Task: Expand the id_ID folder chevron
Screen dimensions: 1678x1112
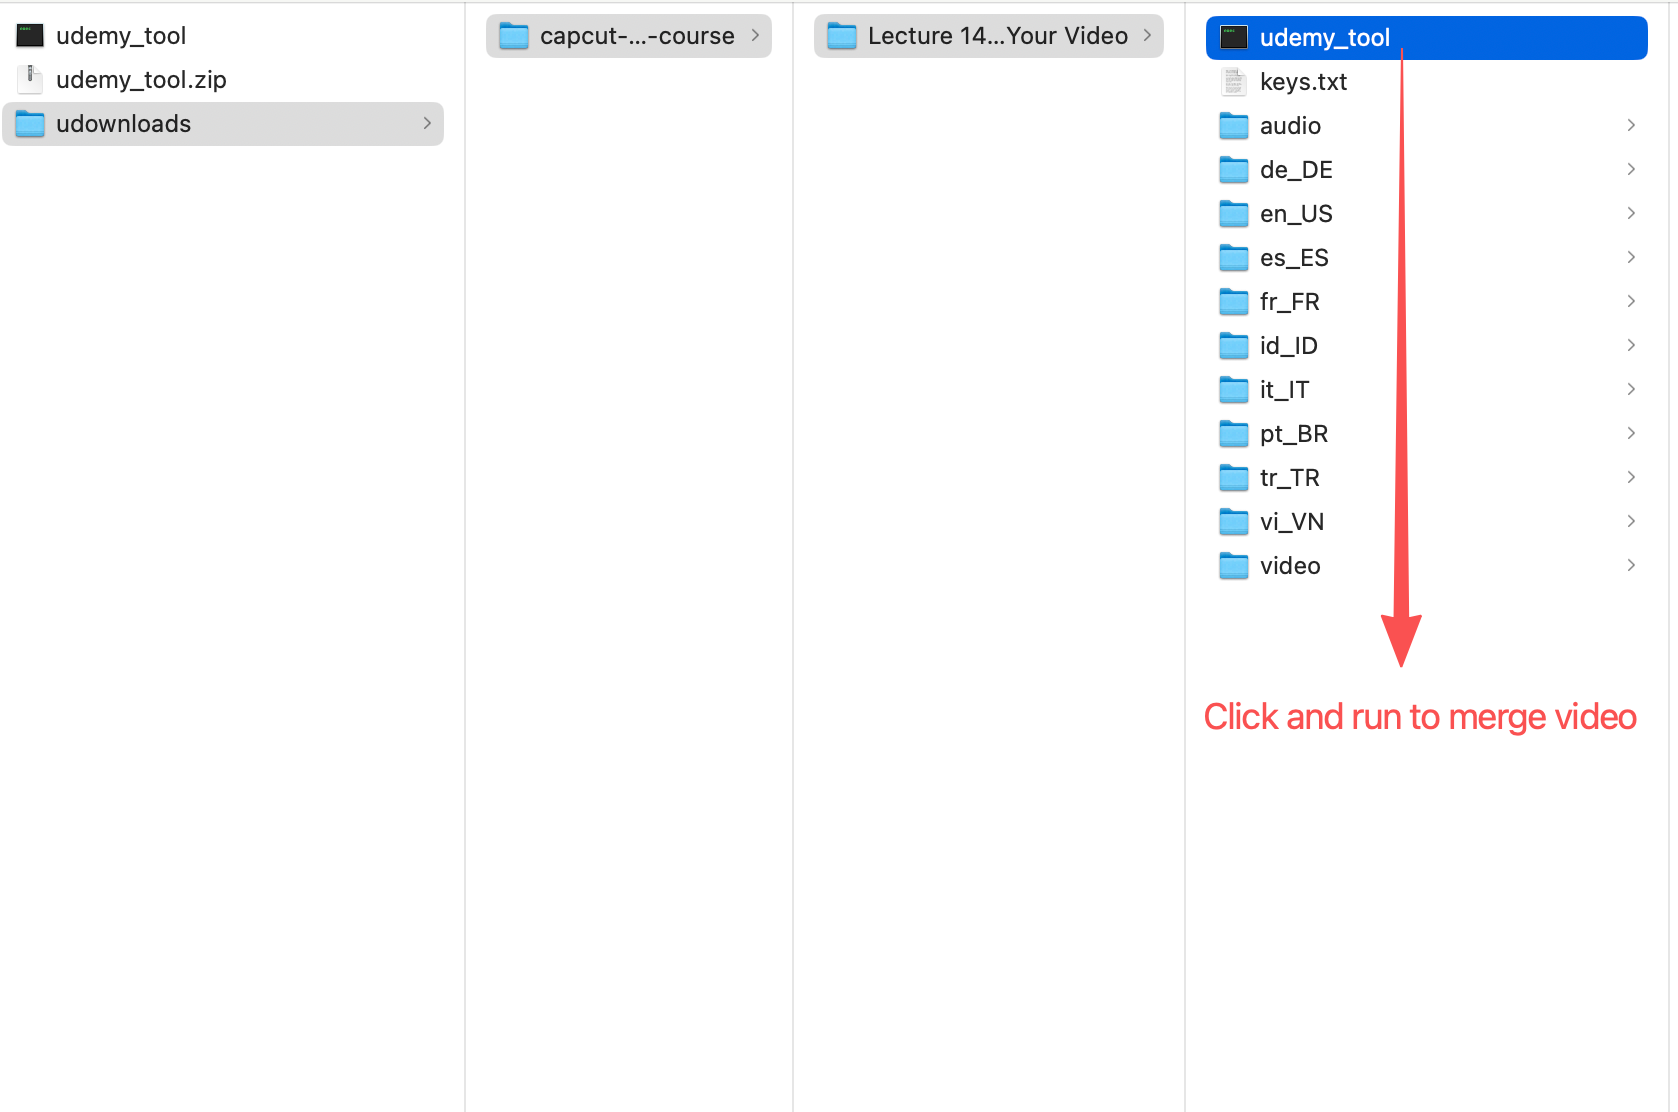Action: point(1631,345)
